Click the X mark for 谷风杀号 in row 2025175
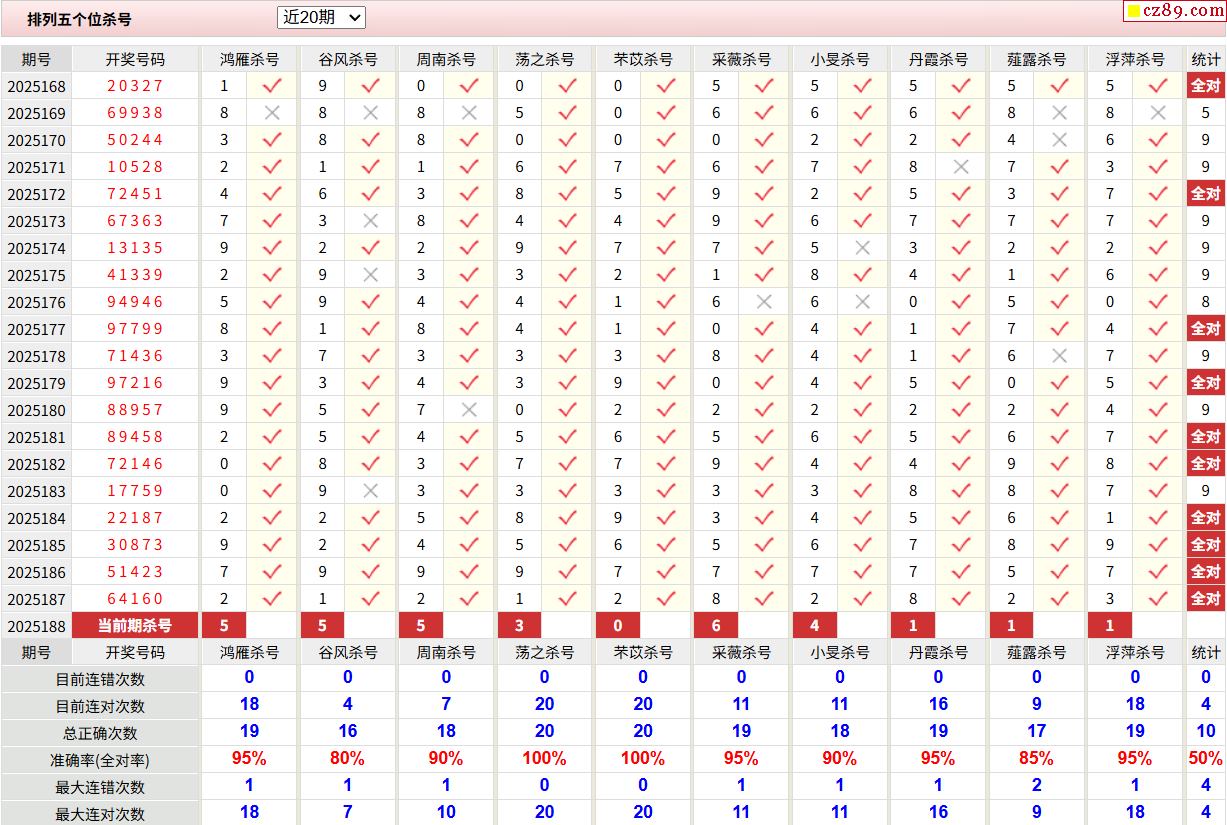 pyautogui.click(x=371, y=275)
